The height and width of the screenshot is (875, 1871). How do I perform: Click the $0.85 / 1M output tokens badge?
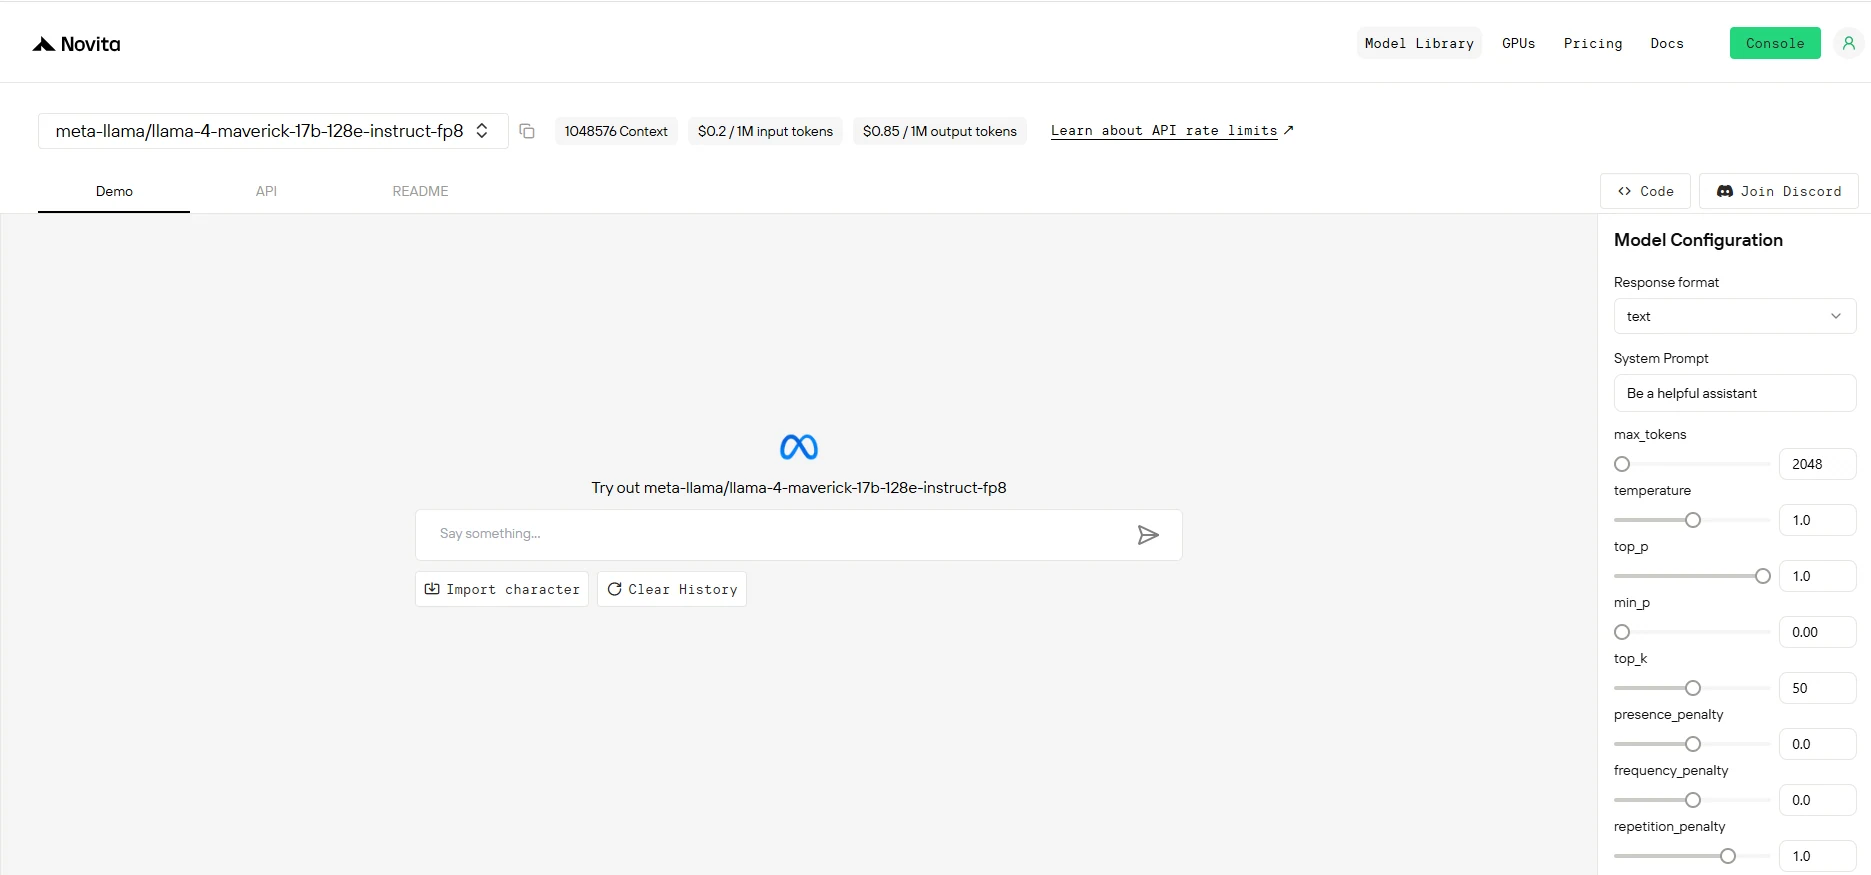coord(940,131)
